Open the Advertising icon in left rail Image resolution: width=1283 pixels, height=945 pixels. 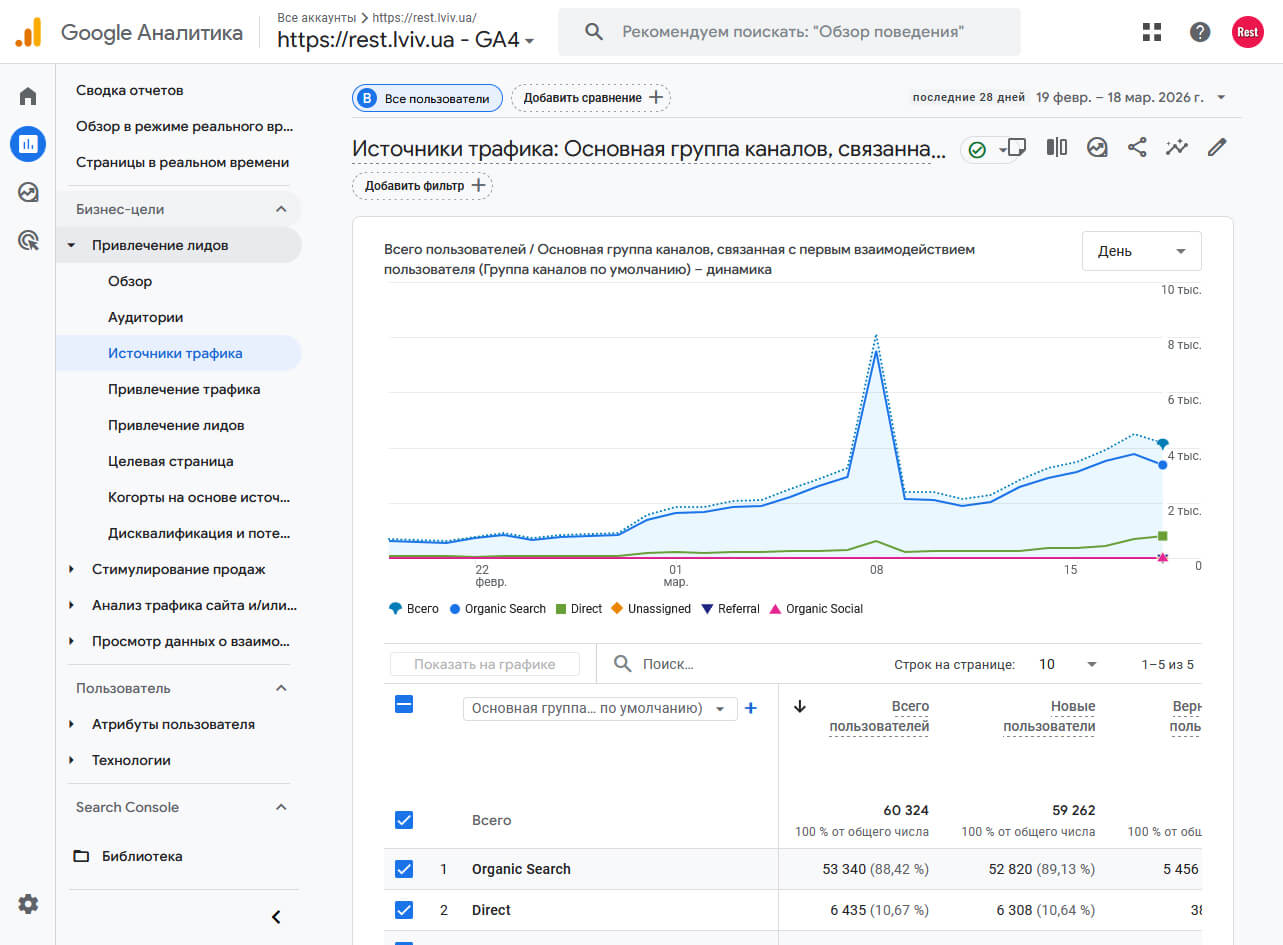point(28,240)
